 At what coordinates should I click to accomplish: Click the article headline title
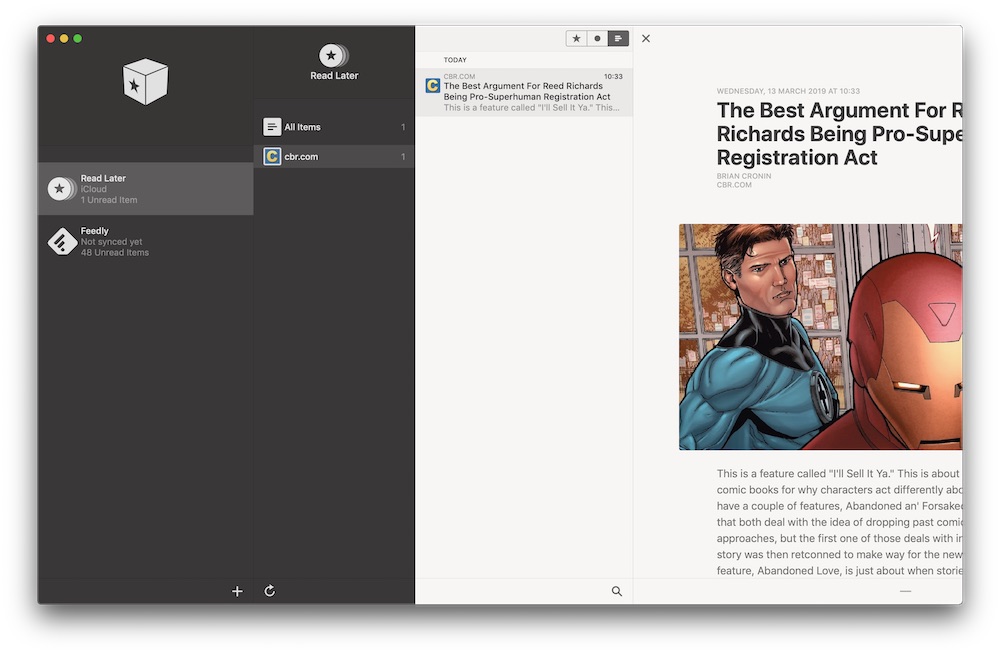839,133
